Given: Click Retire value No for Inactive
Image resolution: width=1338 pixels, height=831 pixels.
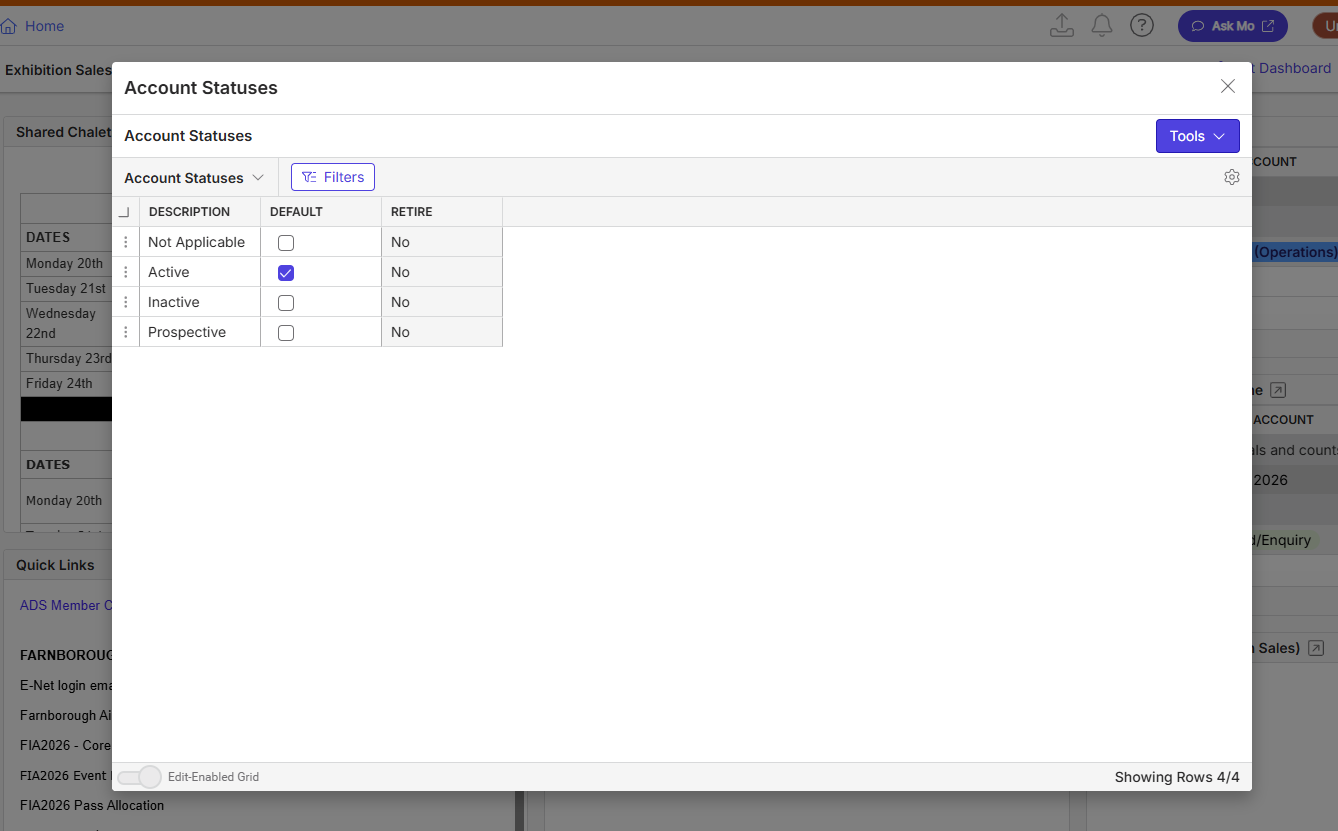Looking at the screenshot, I should 442,302.
